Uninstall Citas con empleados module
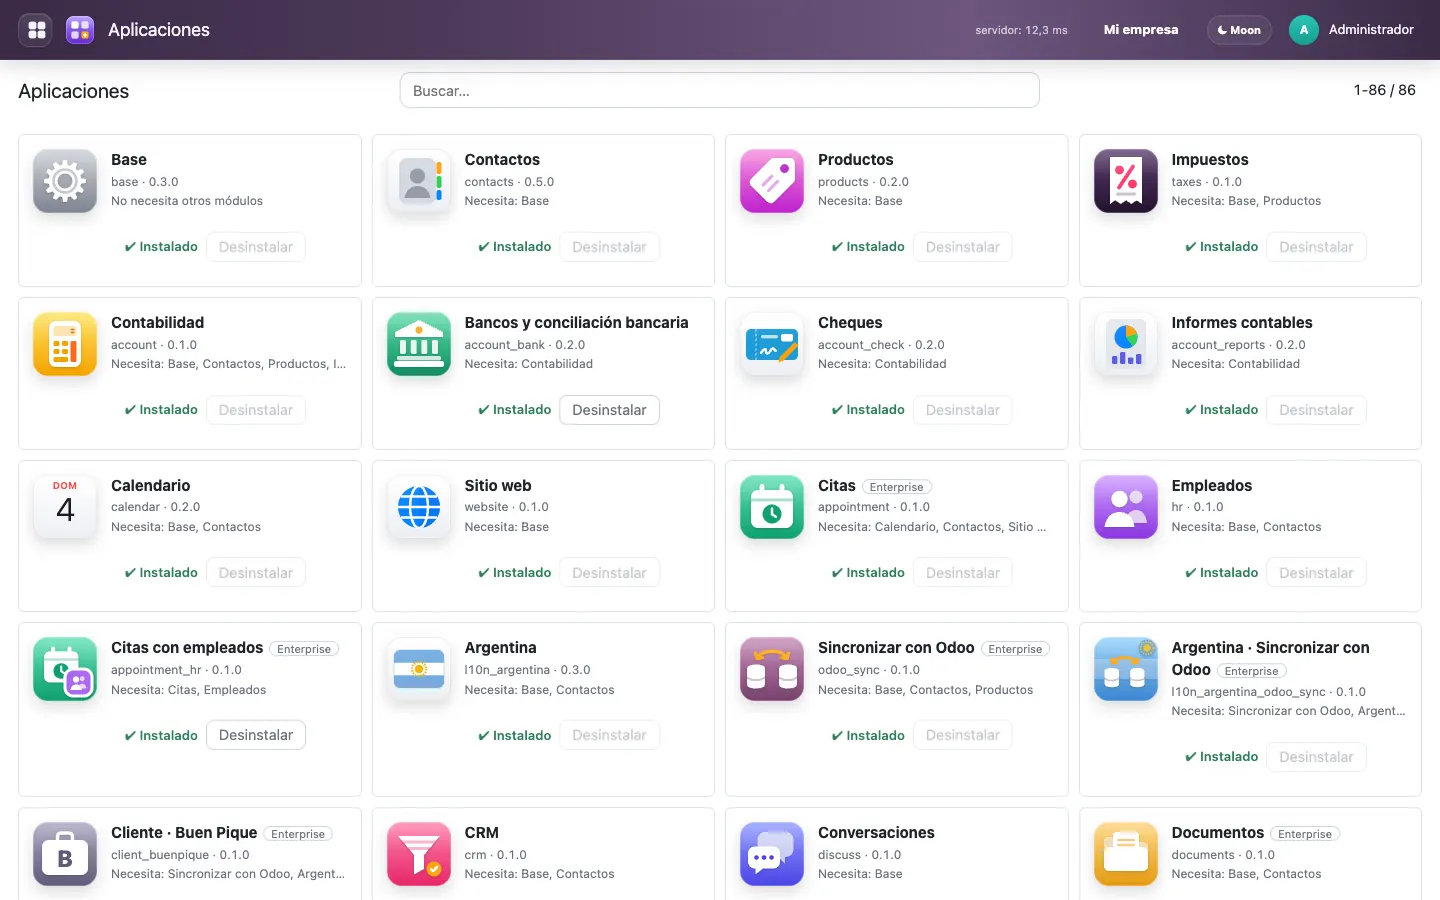 click(x=256, y=735)
